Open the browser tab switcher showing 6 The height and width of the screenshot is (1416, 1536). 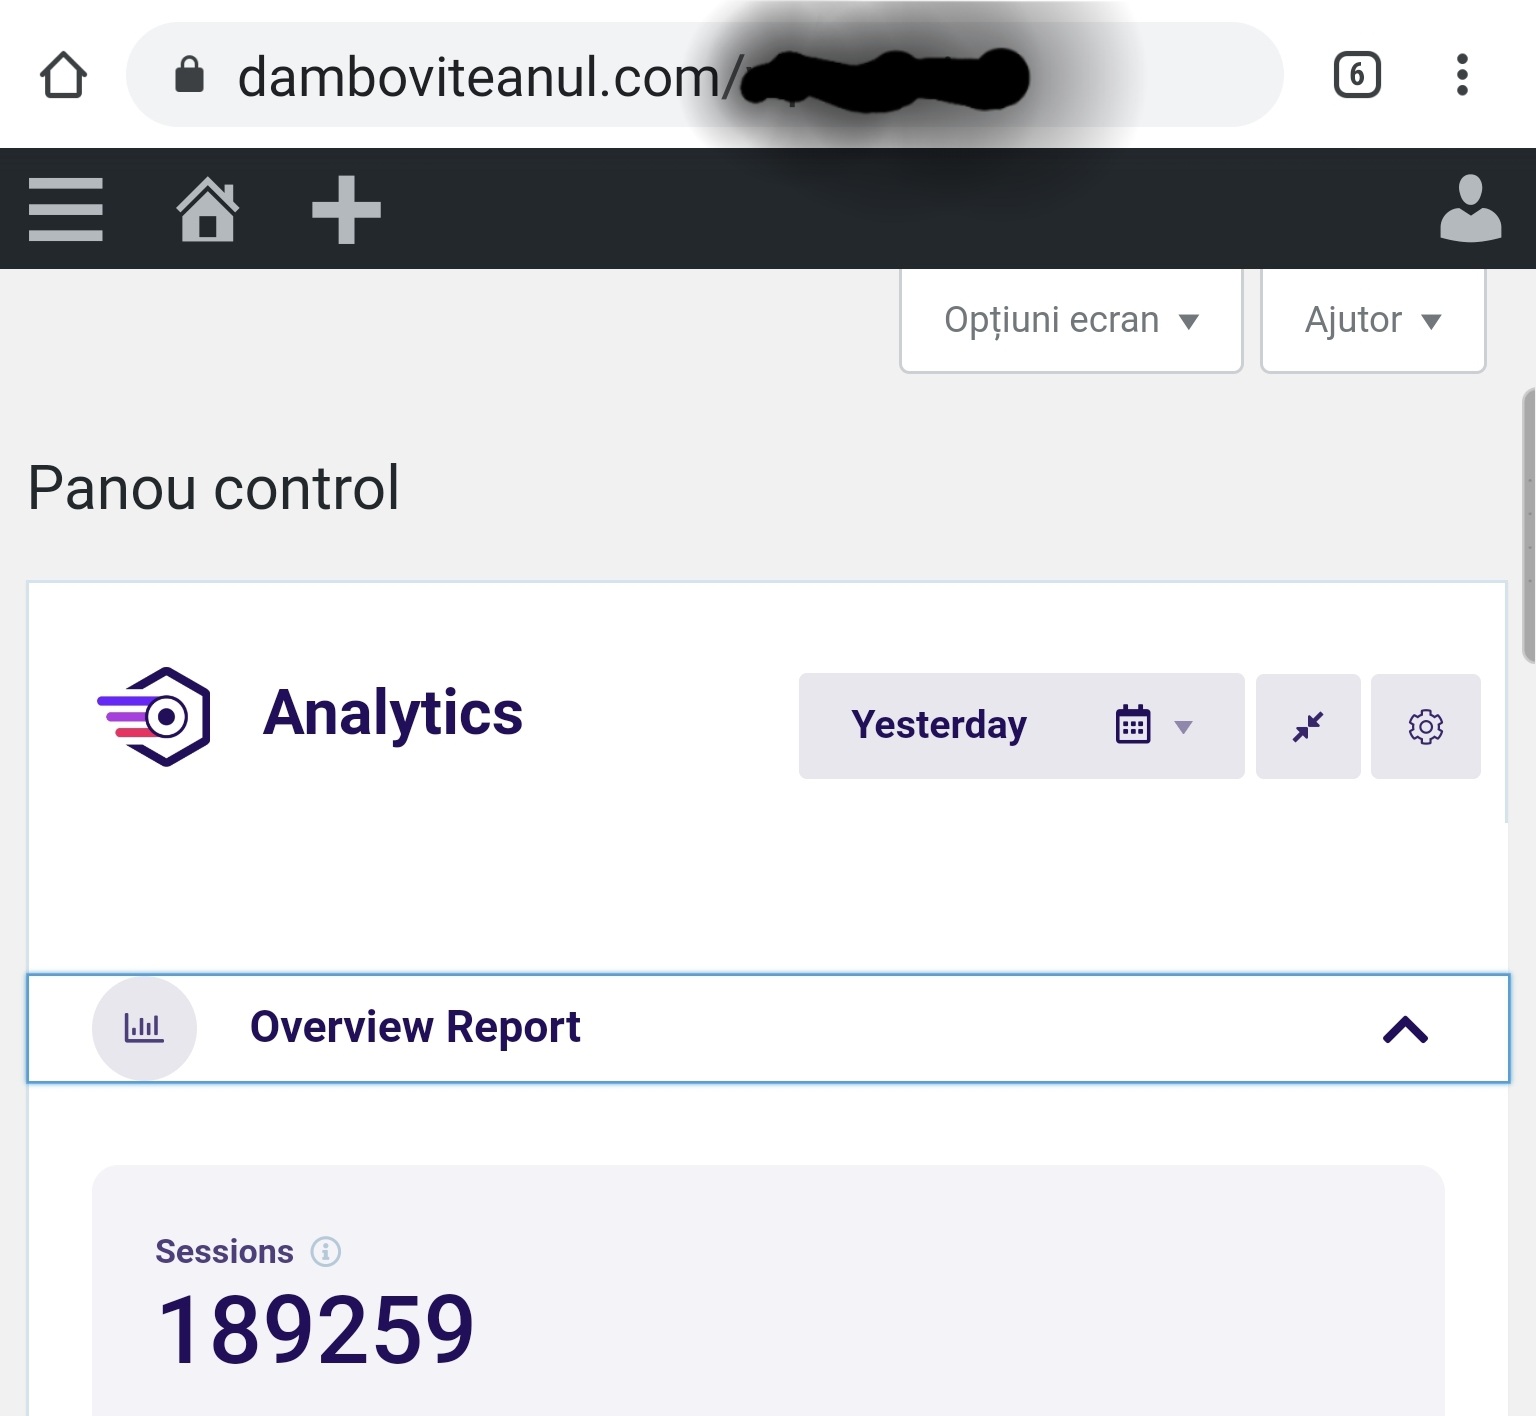pyautogui.click(x=1357, y=75)
